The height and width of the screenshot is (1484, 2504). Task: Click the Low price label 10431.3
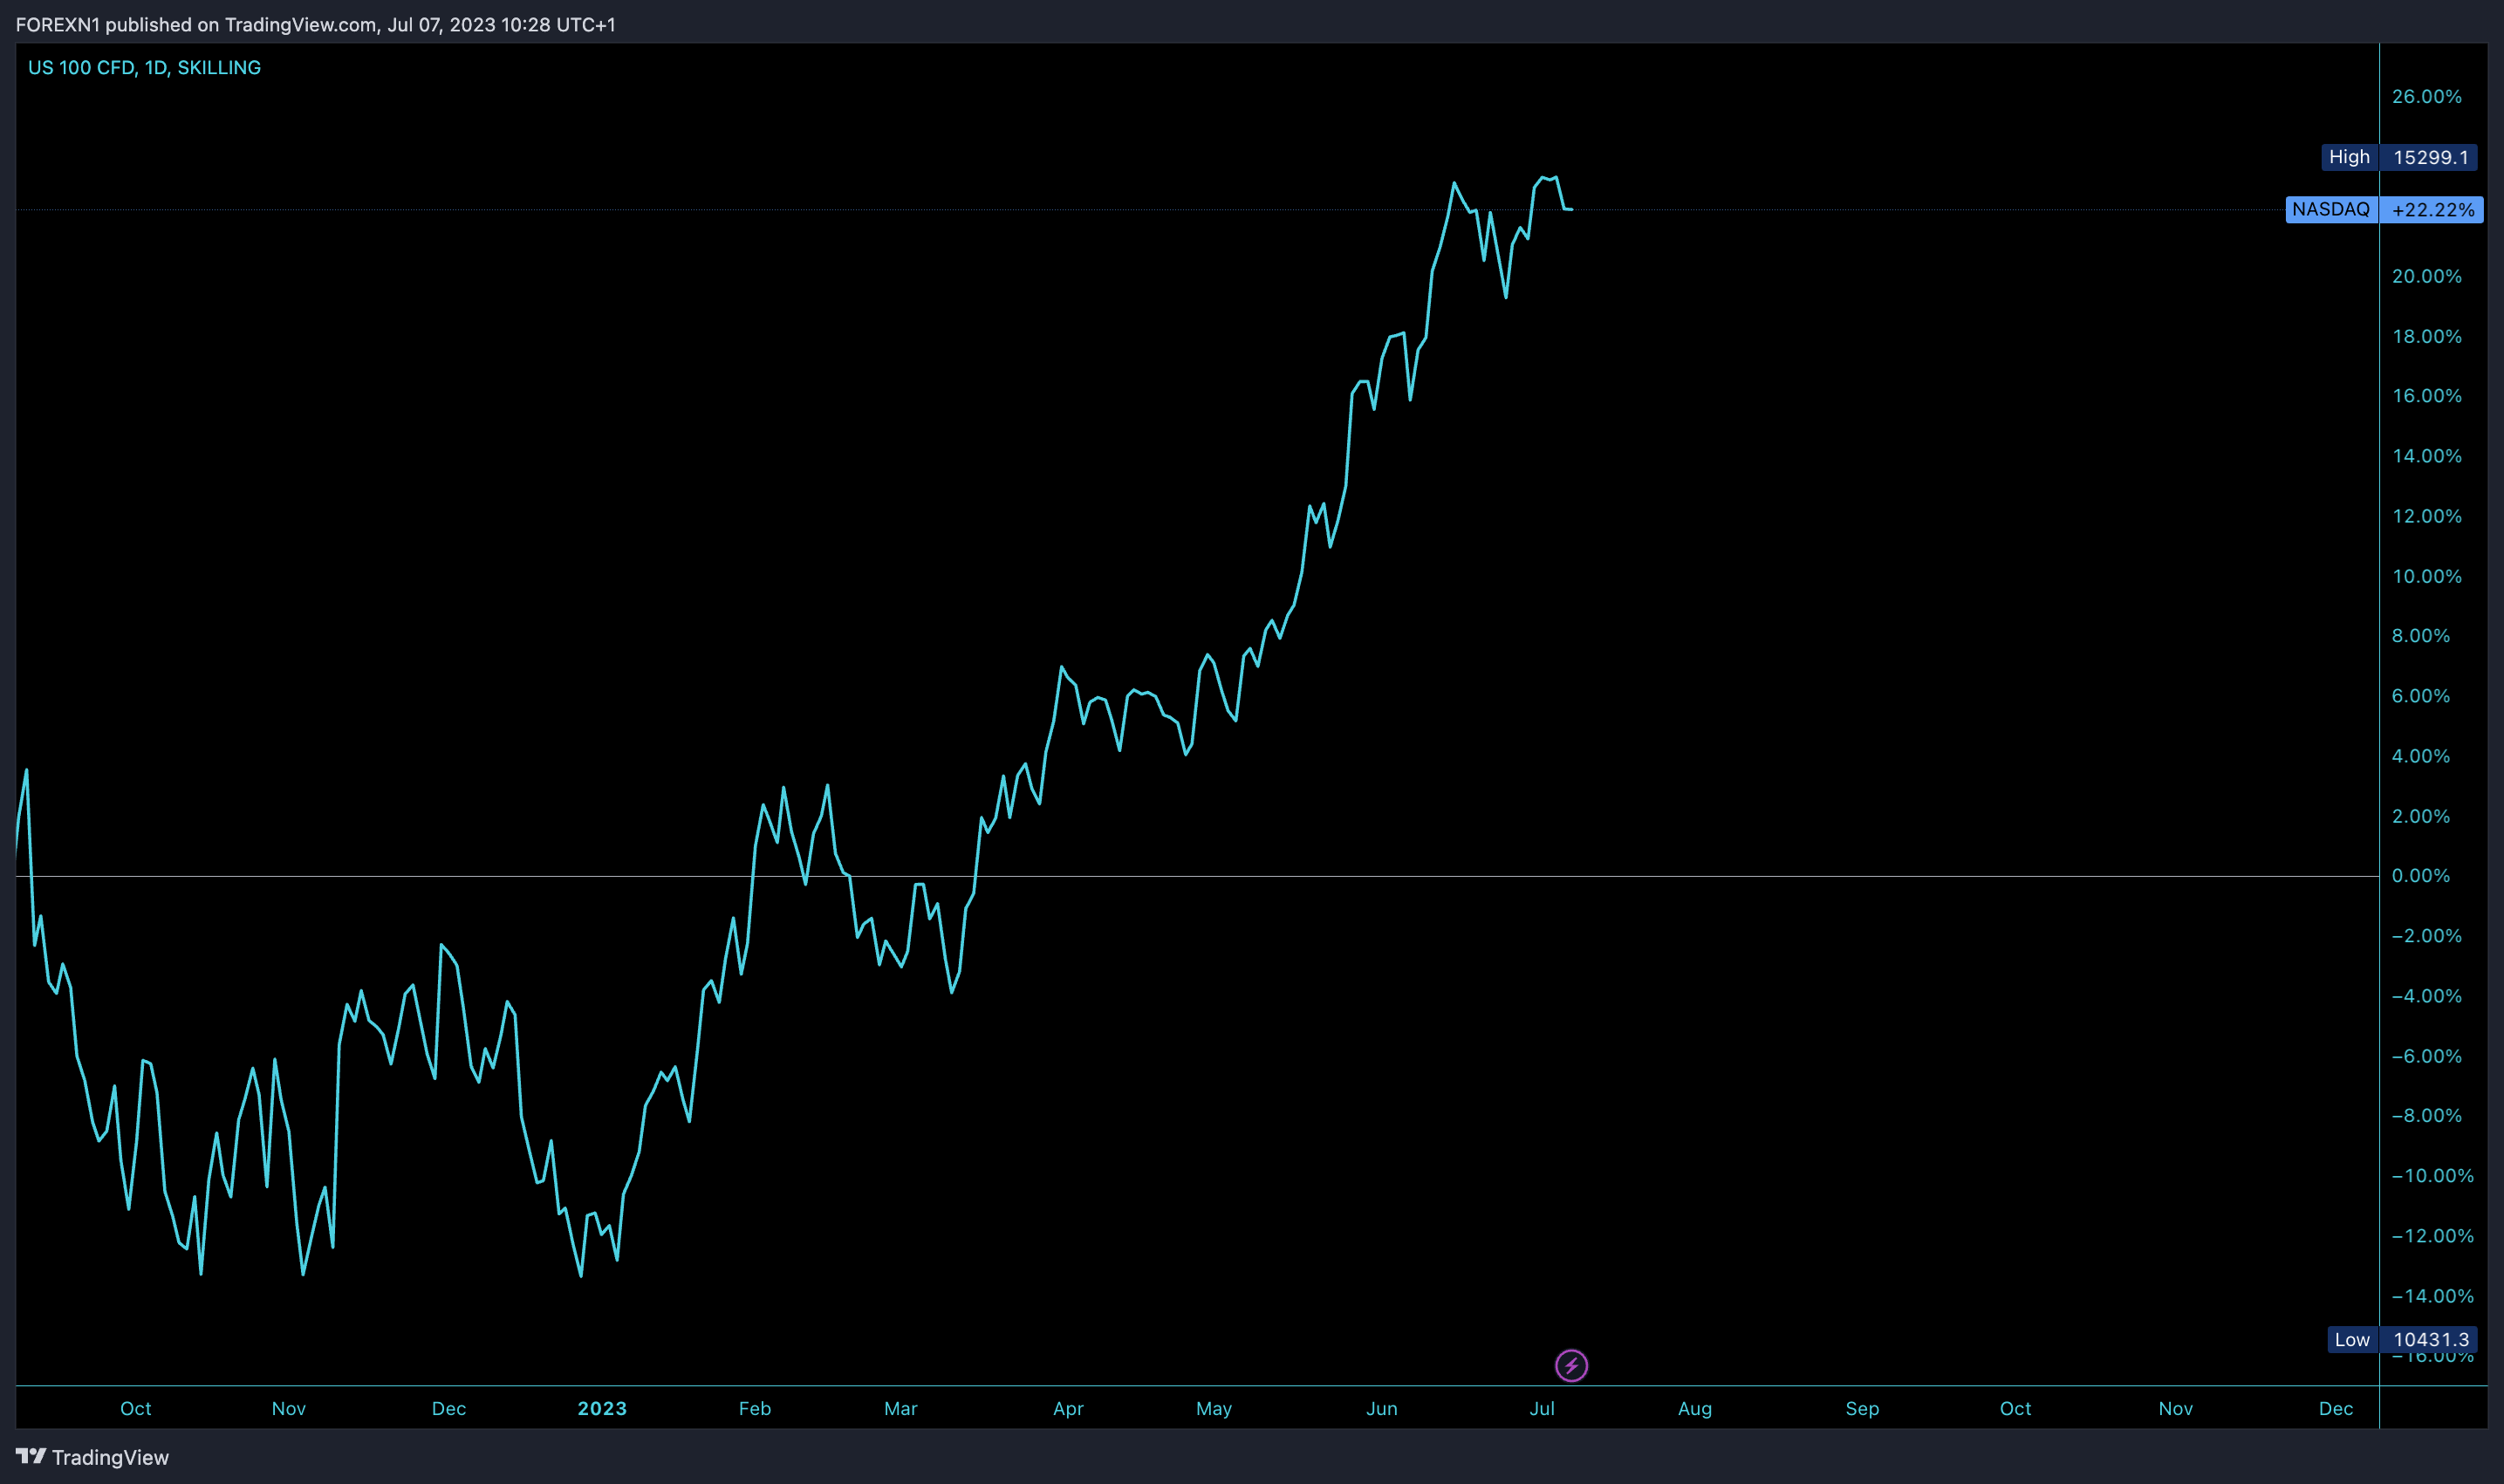(x=2402, y=1339)
